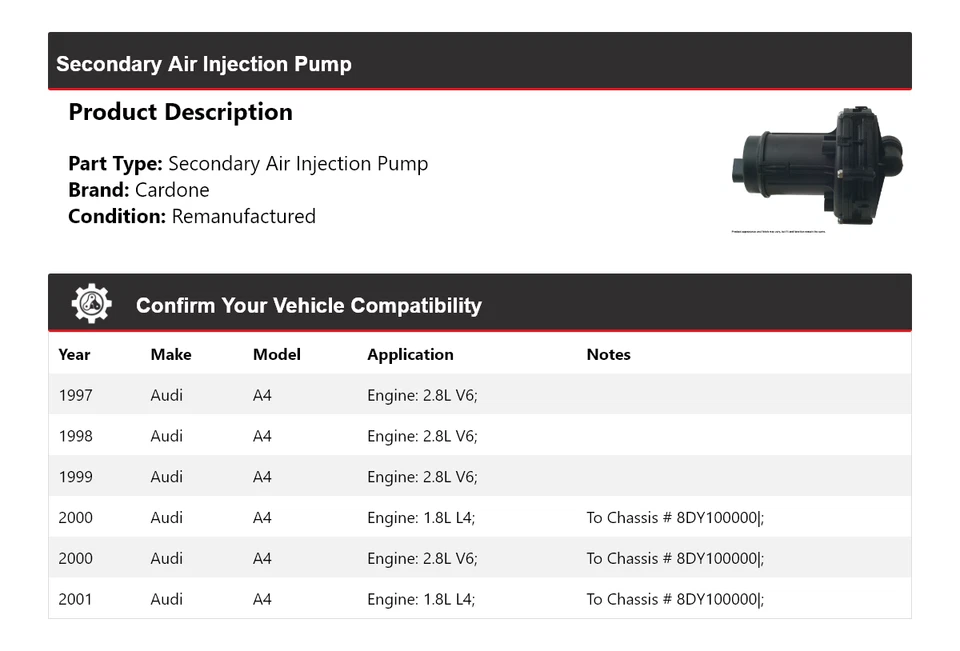
Task: Select the 1998 year cell
Action: pos(75,436)
